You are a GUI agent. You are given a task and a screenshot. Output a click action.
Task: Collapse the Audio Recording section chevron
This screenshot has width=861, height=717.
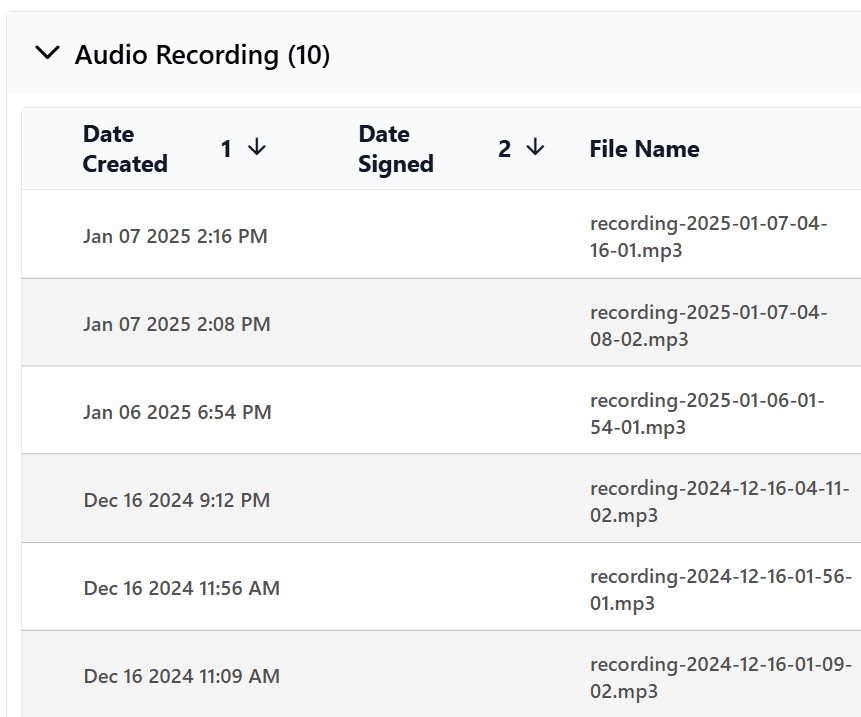tap(47, 54)
